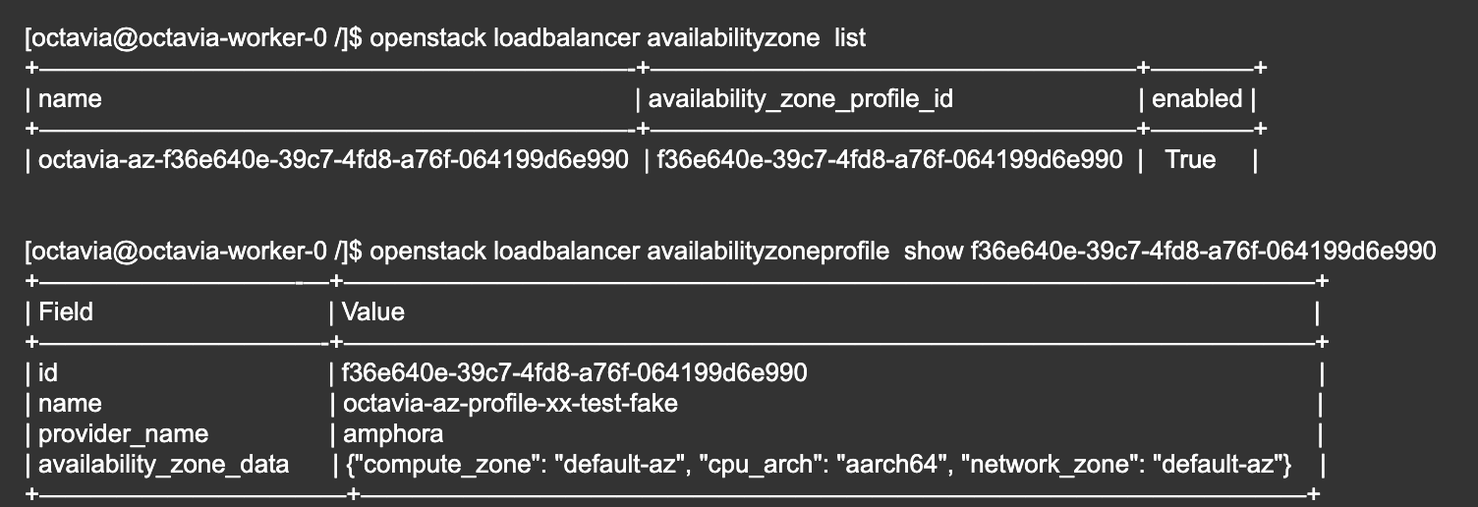Image resolution: width=1478 pixels, height=507 pixels.
Task: Click 'availabilityzoneprofile' in the second command
Action: pos(767,251)
